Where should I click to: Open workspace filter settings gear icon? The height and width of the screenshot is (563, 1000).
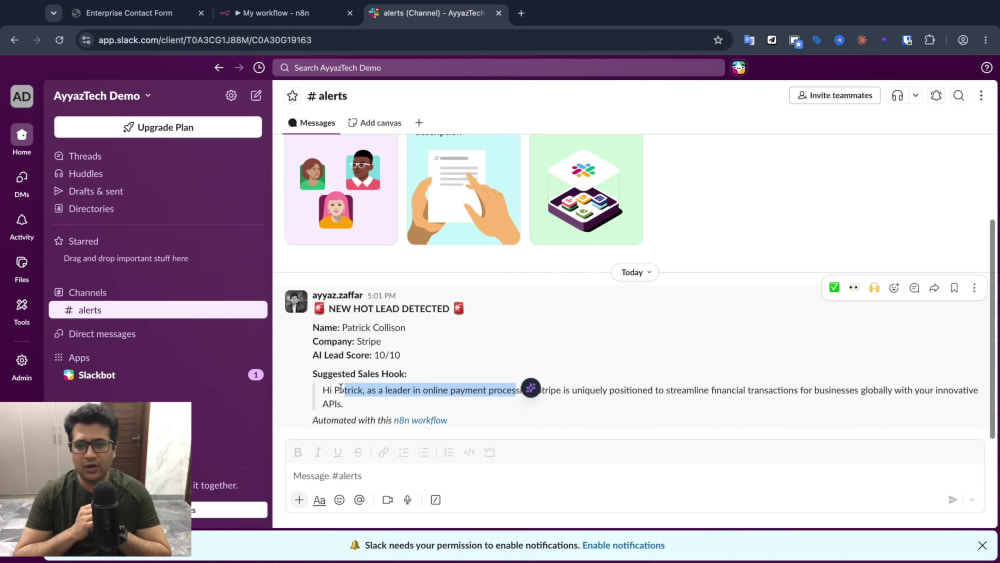coord(231,96)
